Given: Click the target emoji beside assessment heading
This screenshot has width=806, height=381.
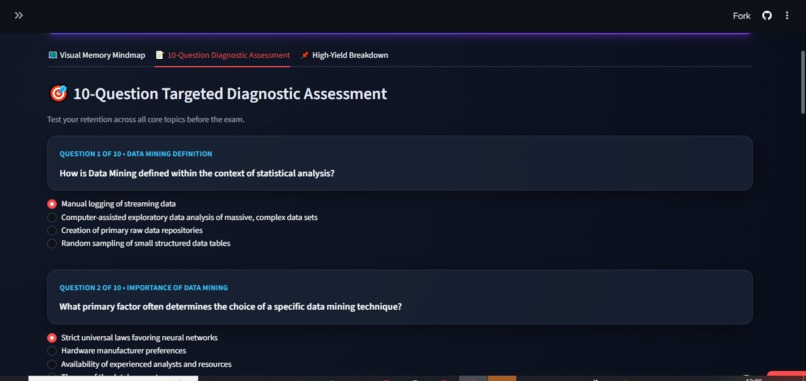Looking at the screenshot, I should click(59, 94).
